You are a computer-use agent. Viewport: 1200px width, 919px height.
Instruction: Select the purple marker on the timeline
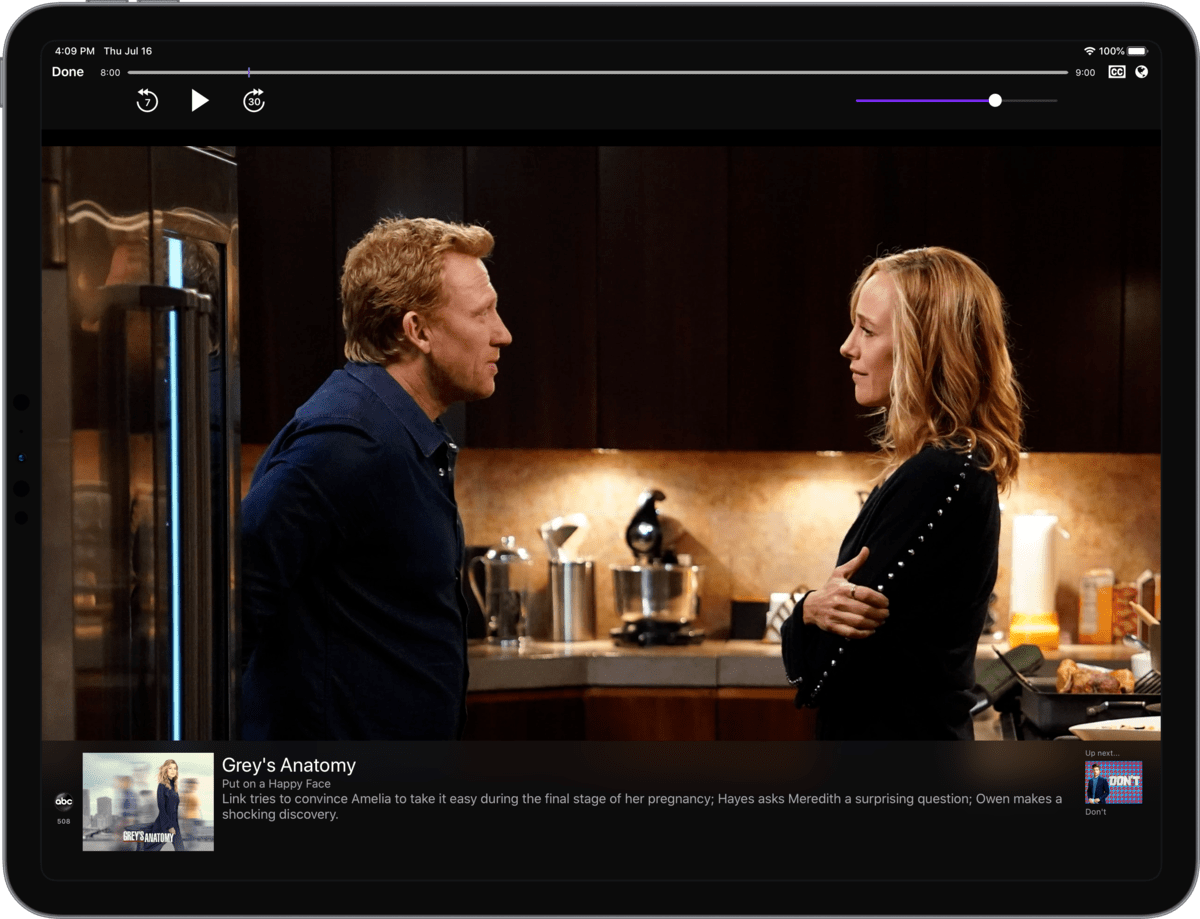coord(249,72)
